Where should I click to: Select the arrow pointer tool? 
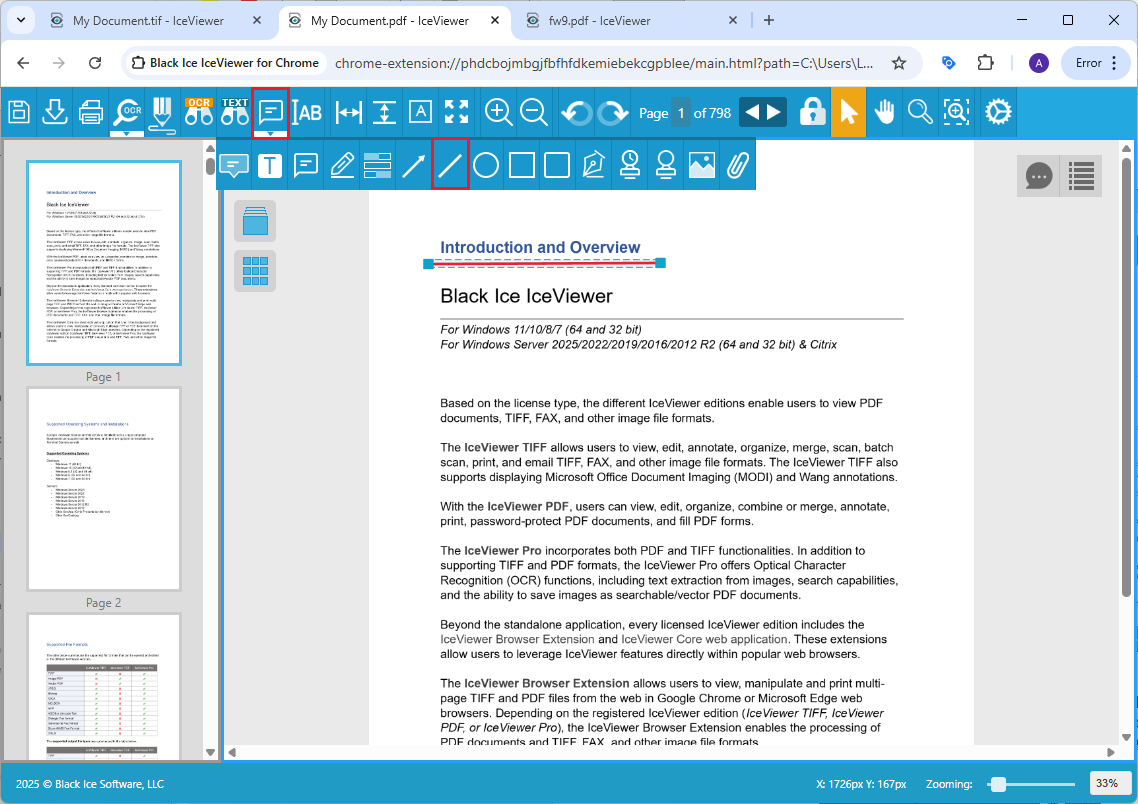(x=848, y=112)
